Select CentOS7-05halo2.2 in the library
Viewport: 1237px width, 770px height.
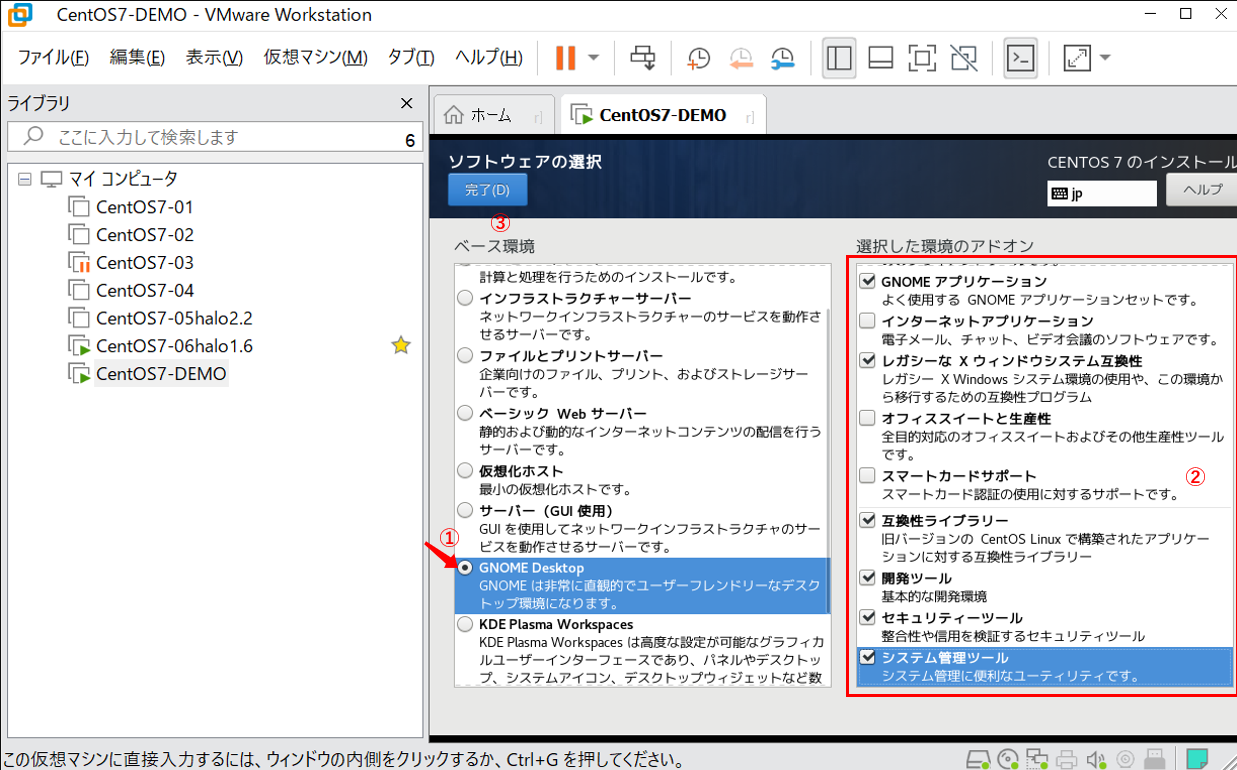(x=174, y=319)
